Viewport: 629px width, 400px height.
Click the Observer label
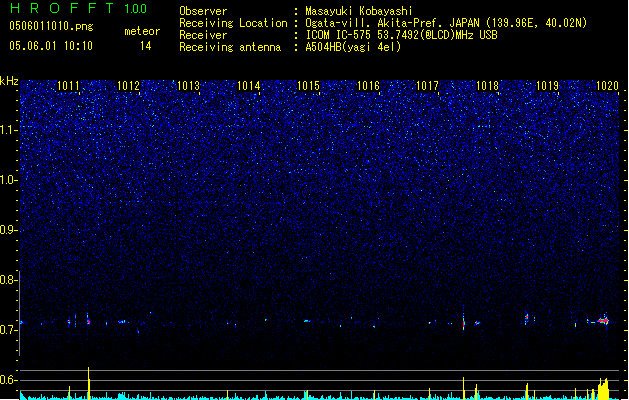203,11
